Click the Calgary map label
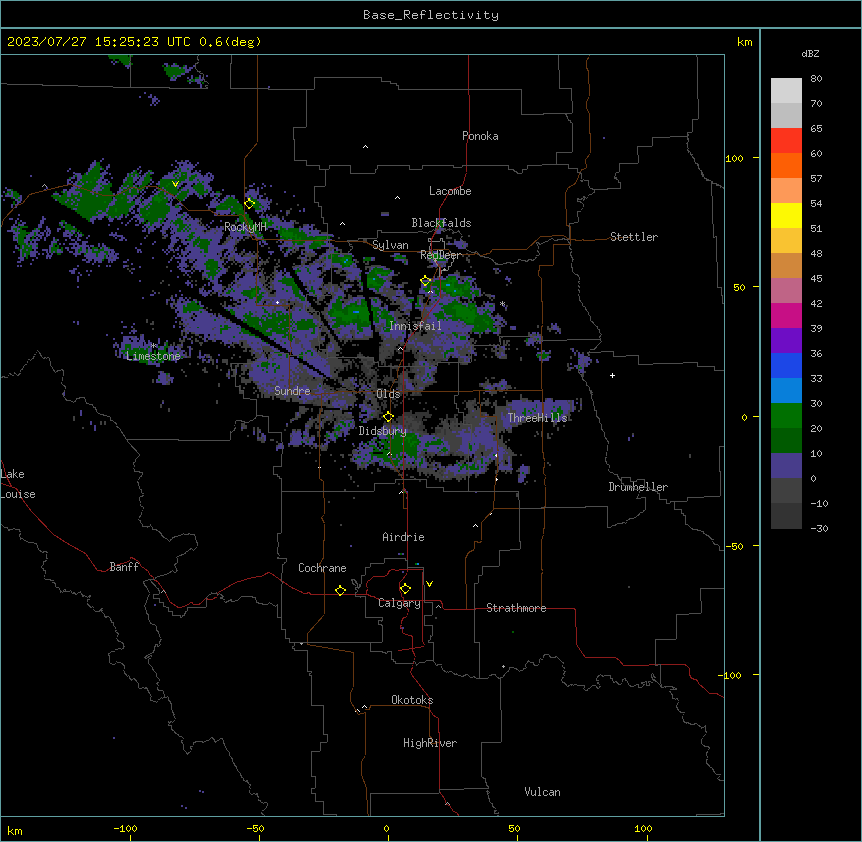Viewport: 862px width, 842px height. 399,603
